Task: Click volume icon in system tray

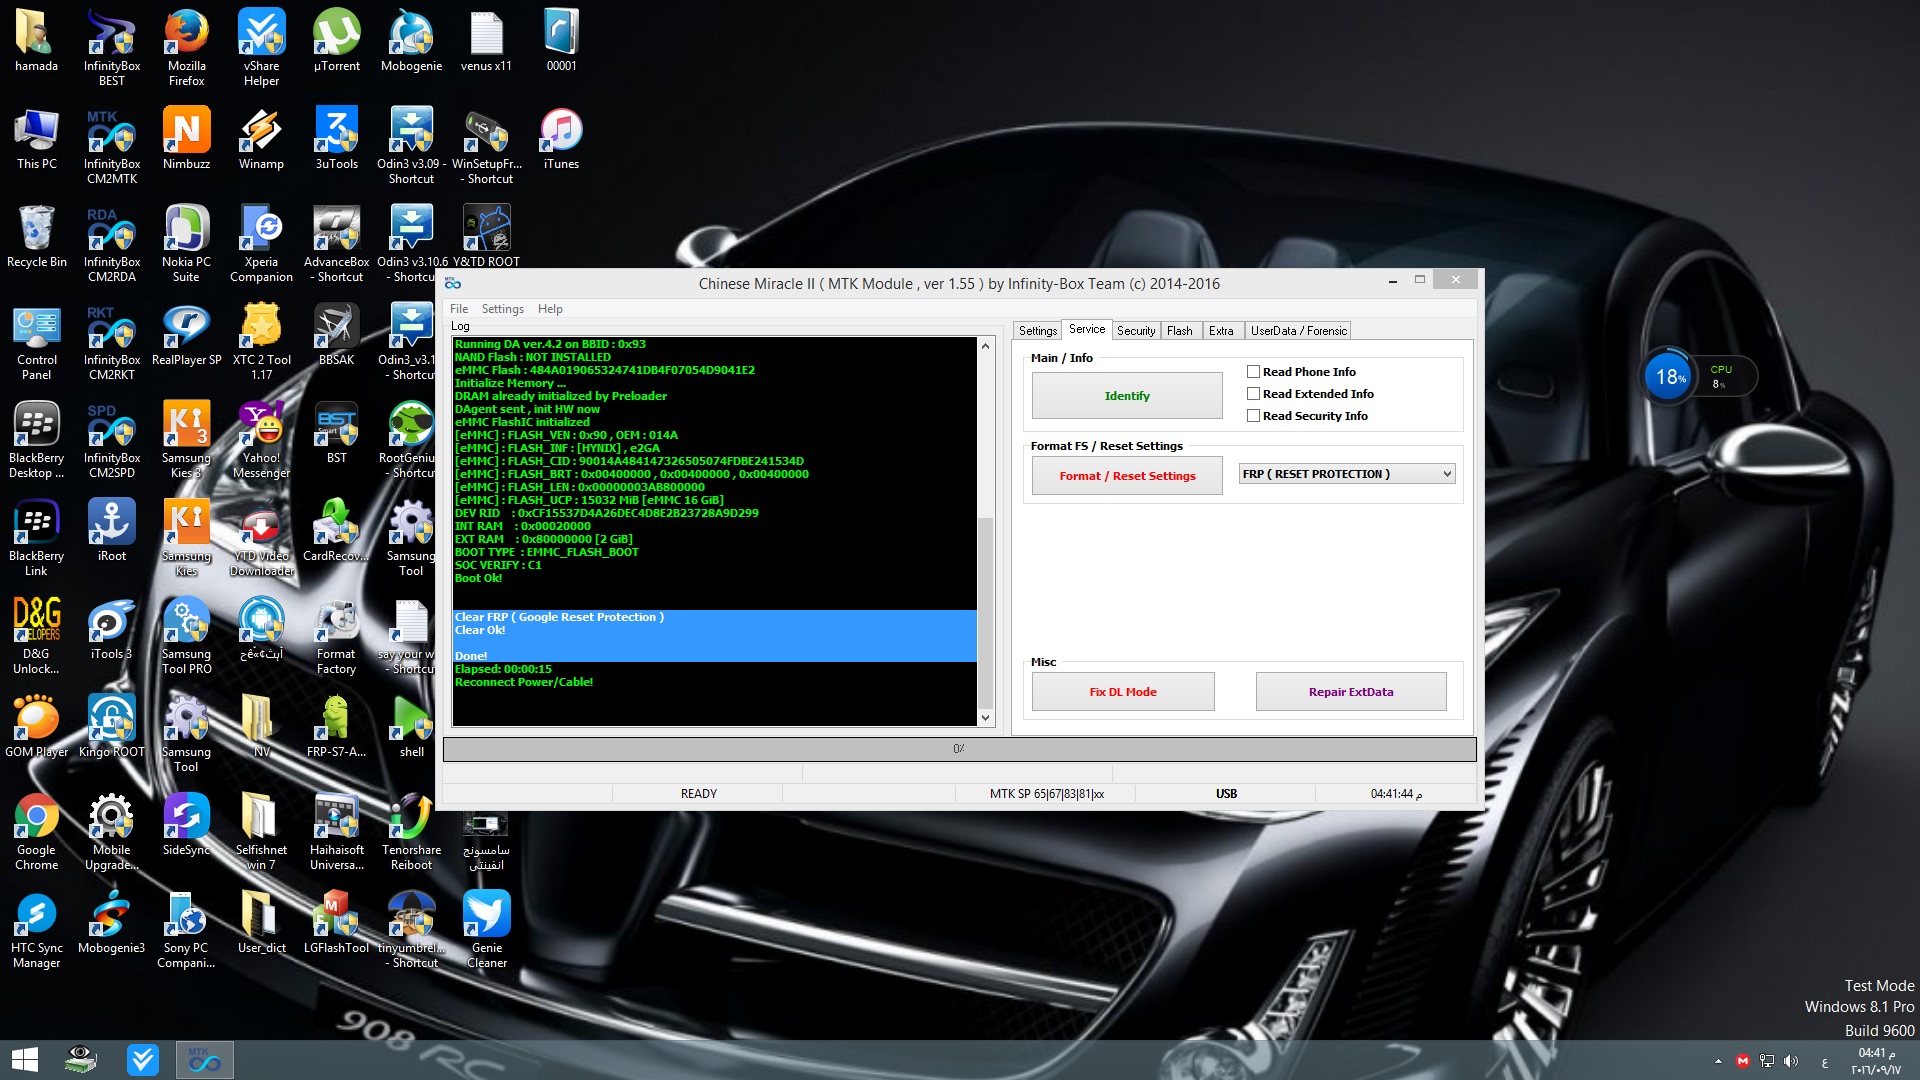Action: coord(1791,1061)
